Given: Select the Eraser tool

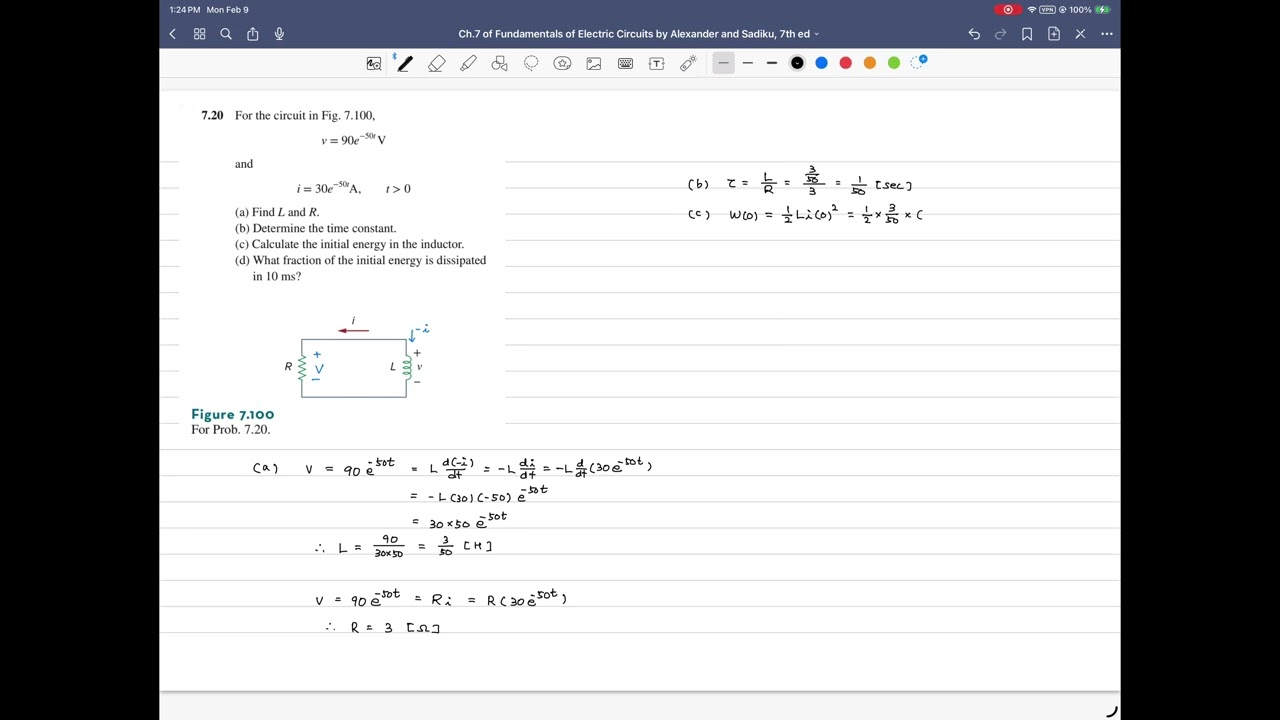Looking at the screenshot, I should [x=437, y=63].
